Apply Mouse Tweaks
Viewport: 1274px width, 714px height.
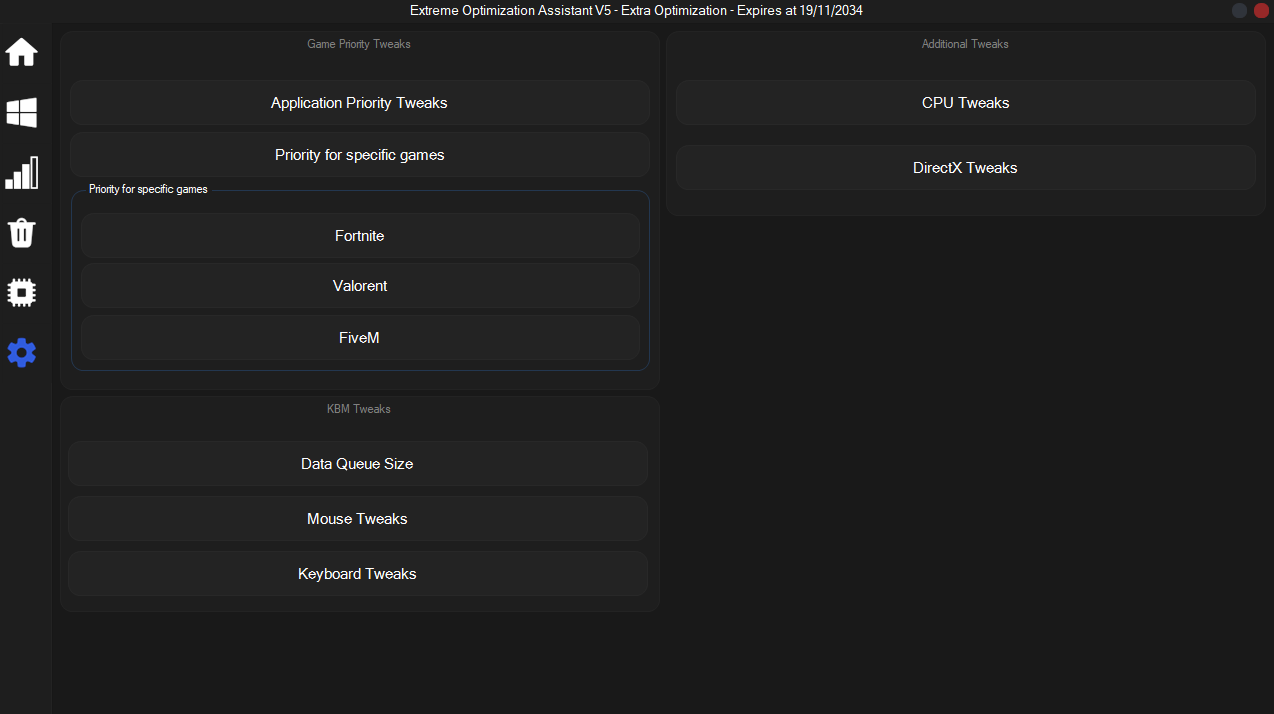click(x=357, y=519)
